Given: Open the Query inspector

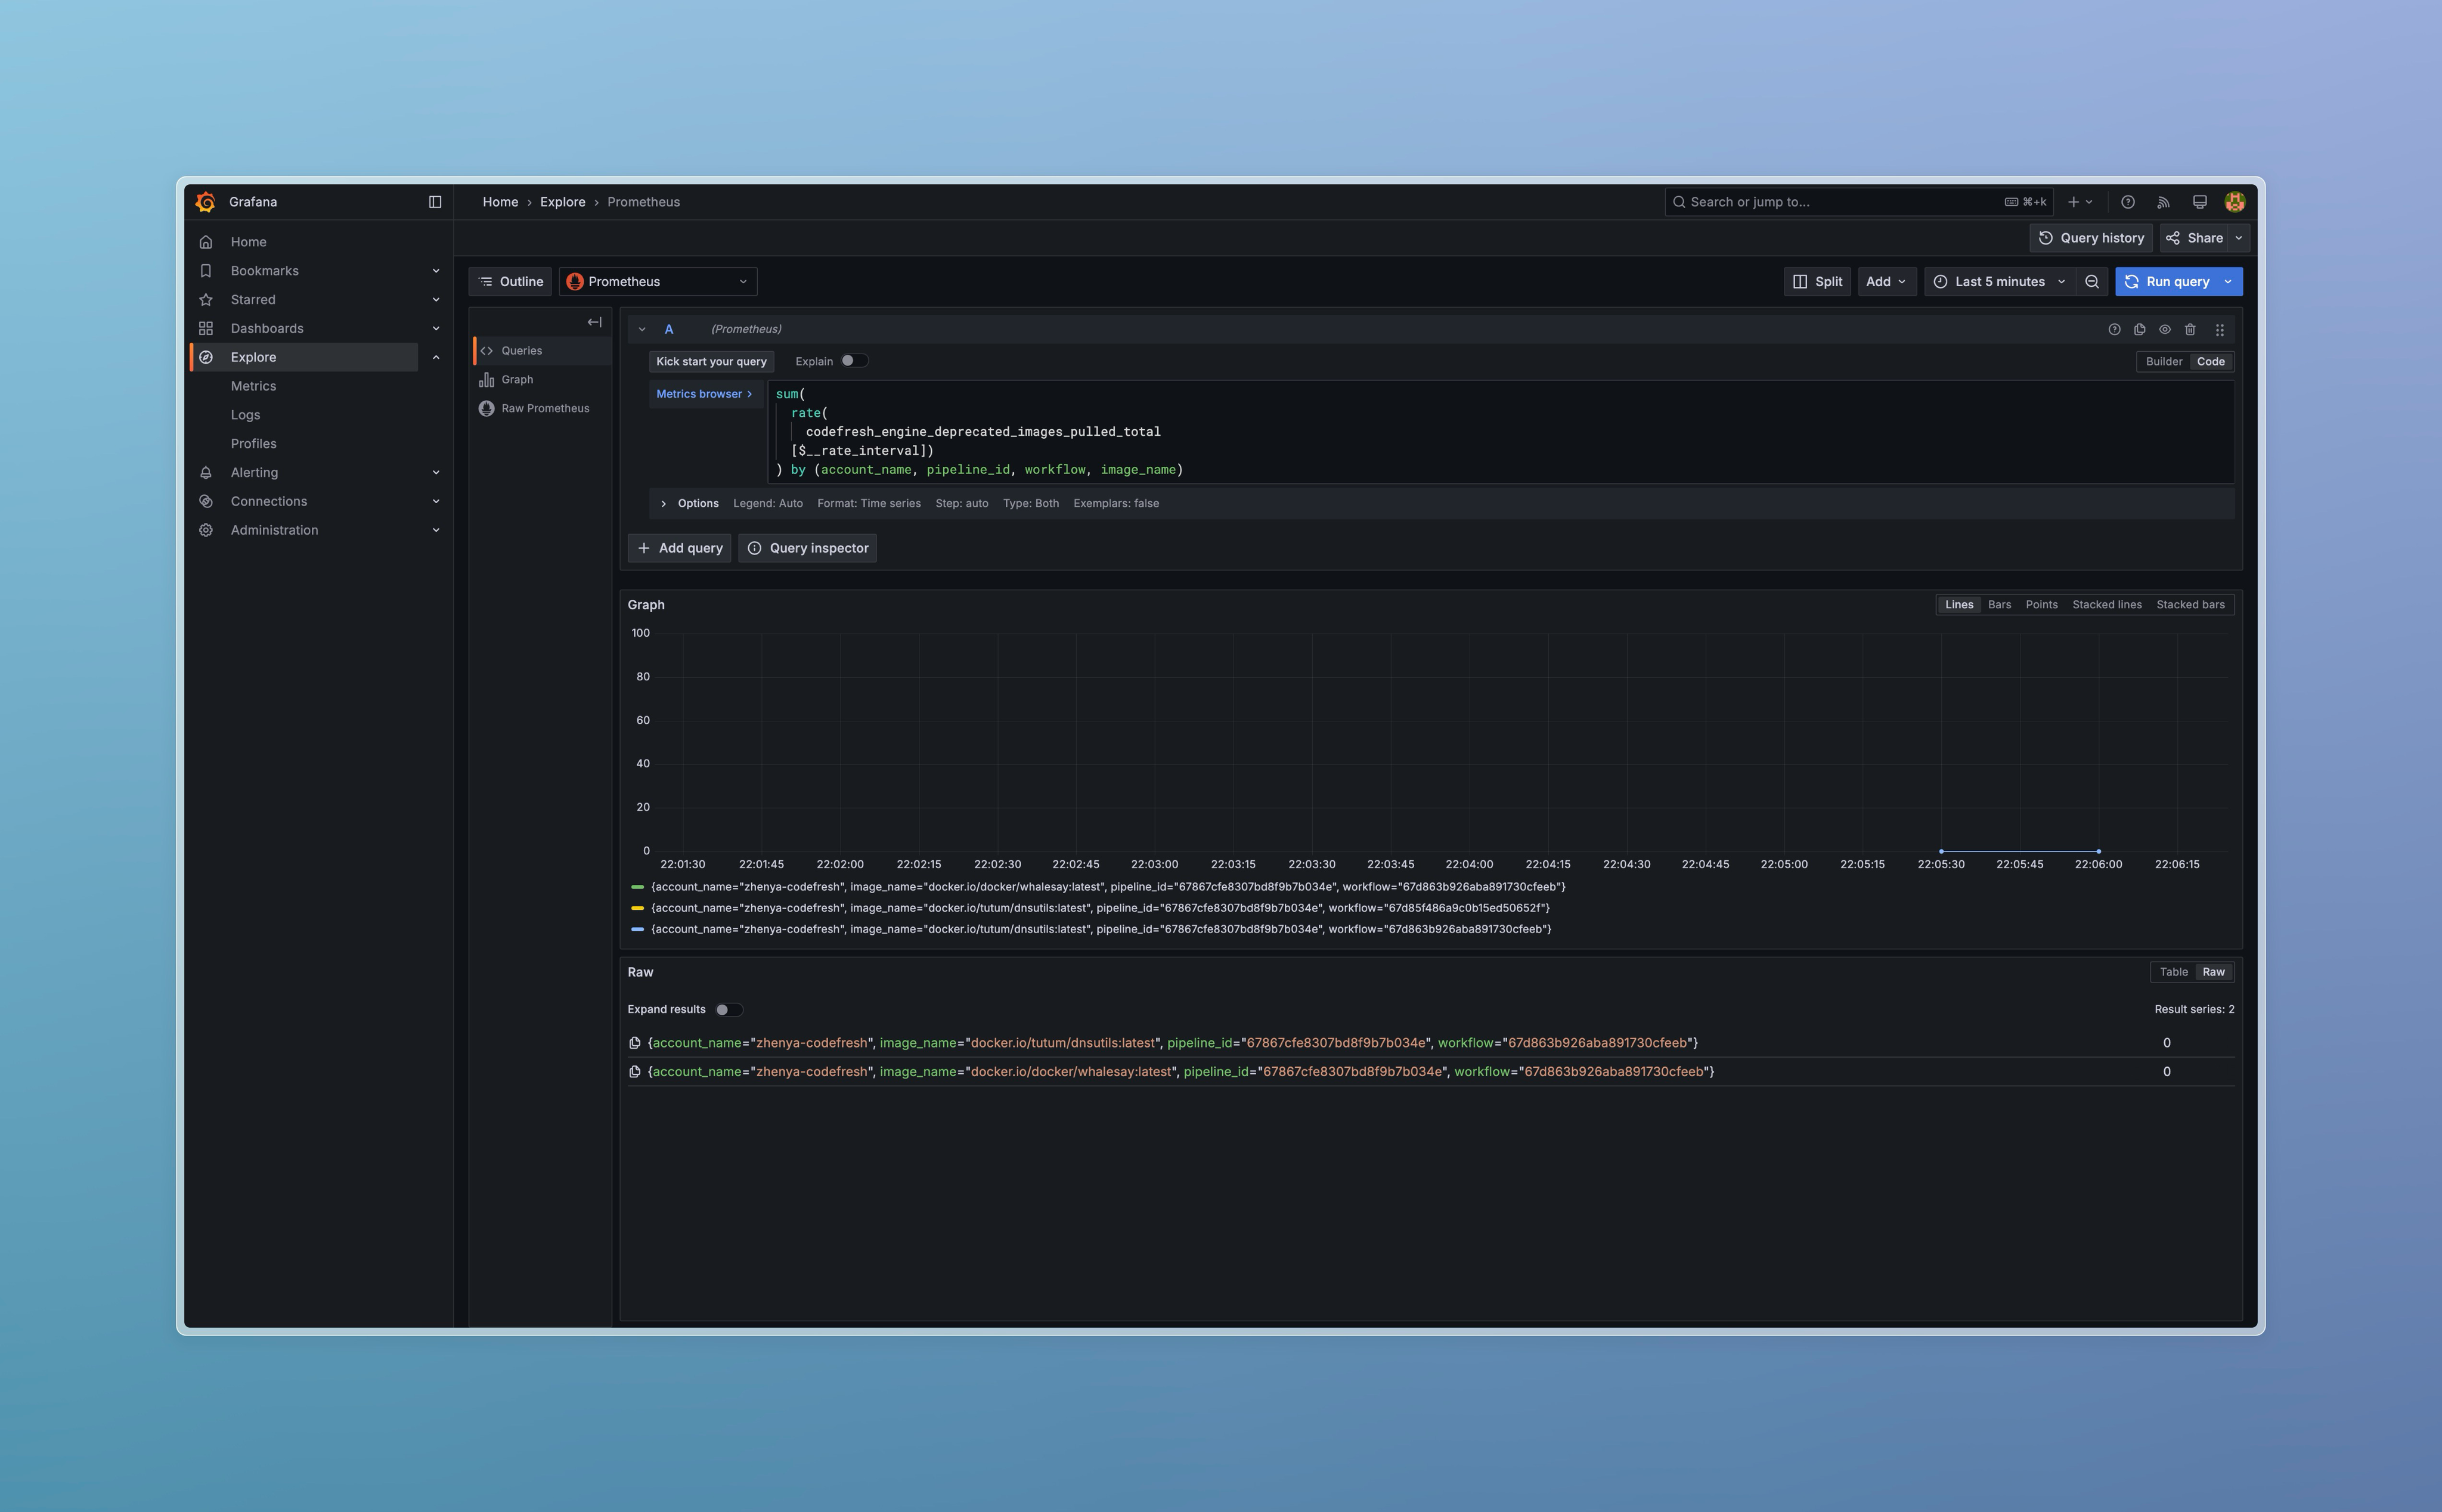Looking at the screenshot, I should pos(807,548).
